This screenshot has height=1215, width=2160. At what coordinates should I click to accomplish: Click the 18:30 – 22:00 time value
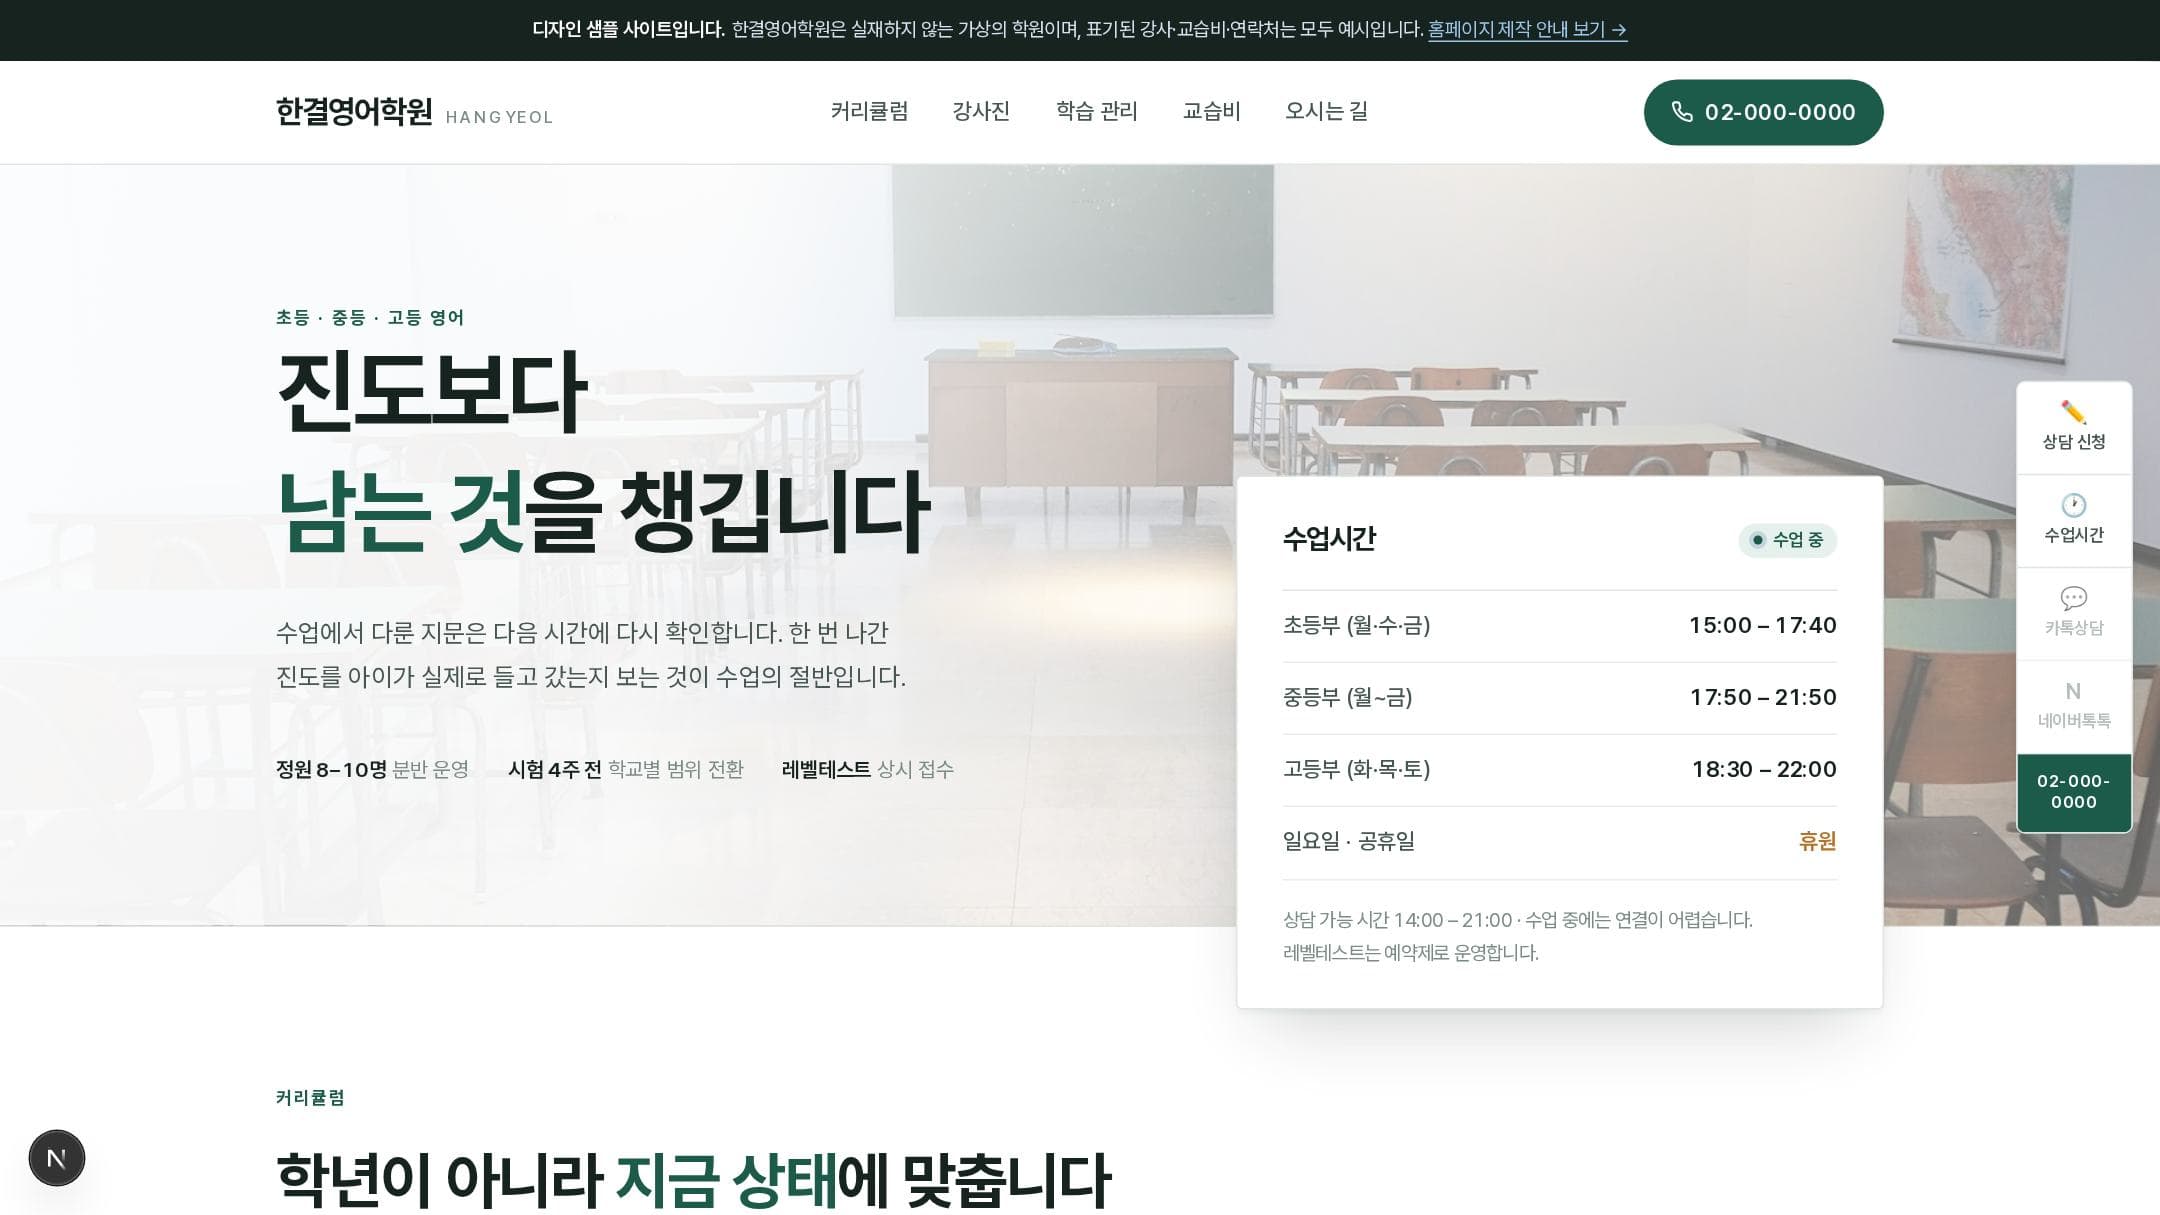(x=1763, y=770)
